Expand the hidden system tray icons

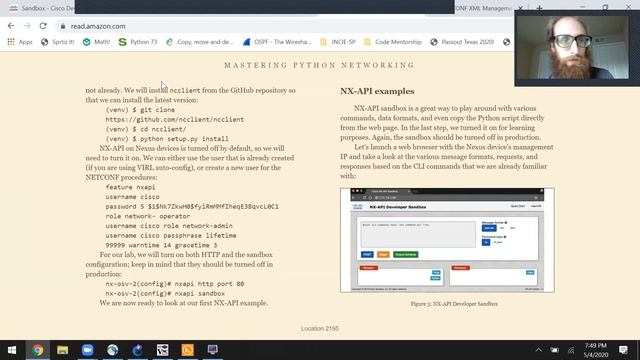[539, 350]
